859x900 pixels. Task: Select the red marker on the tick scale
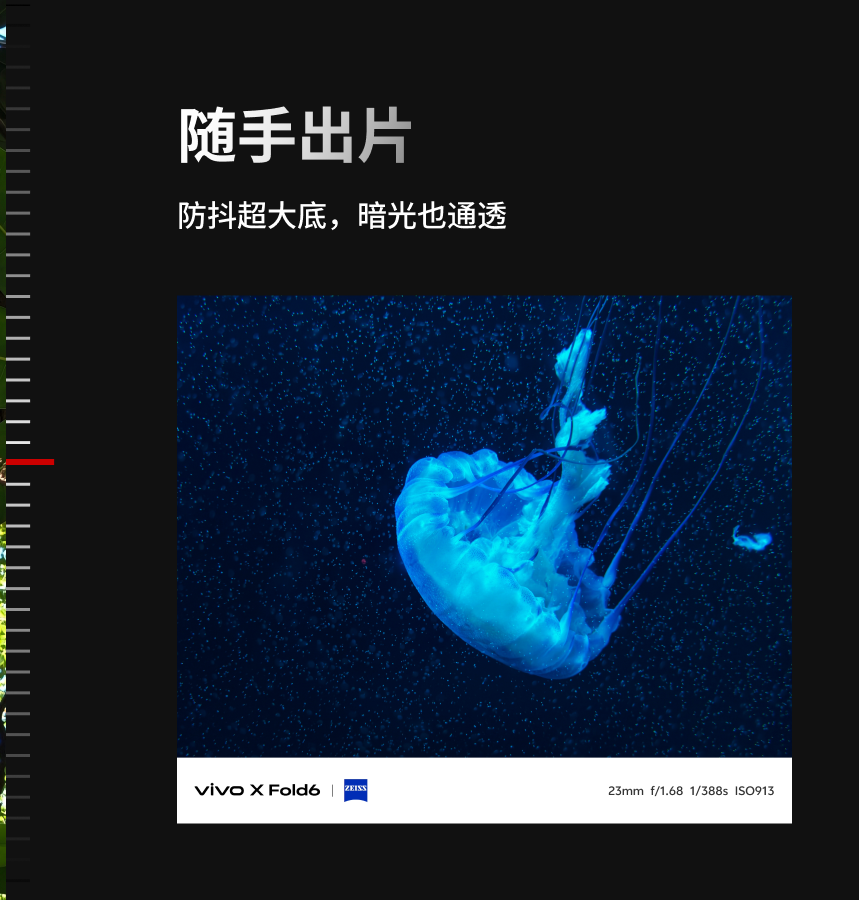point(30,462)
